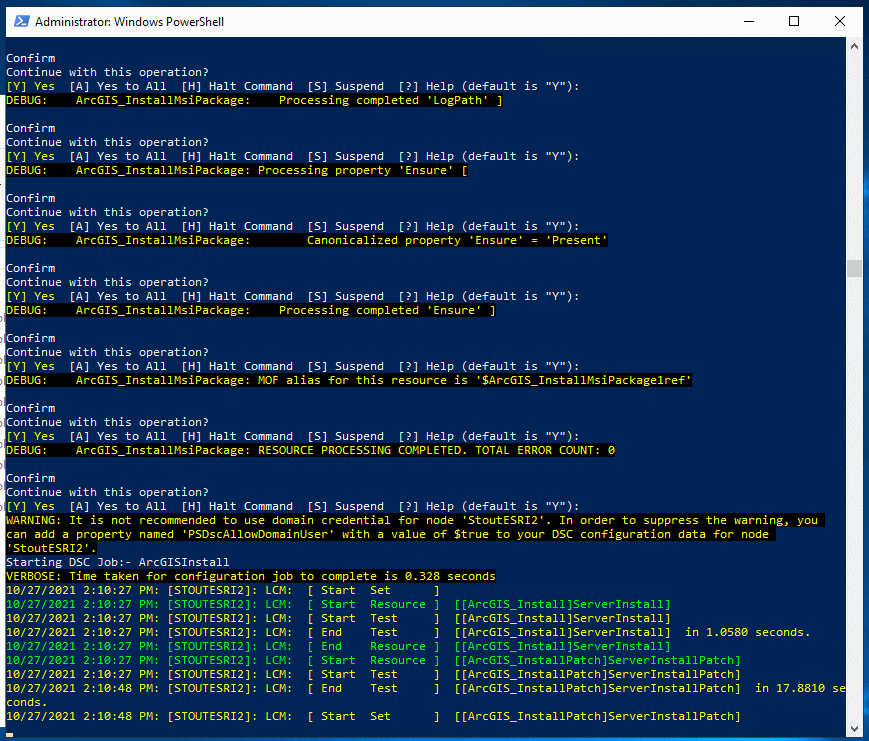Minimize the PowerShell window

pyautogui.click(x=750, y=20)
